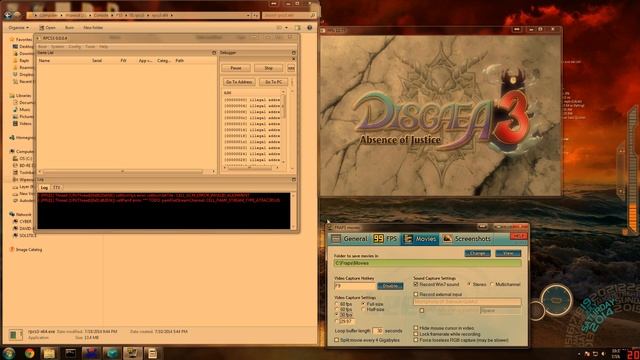Image resolution: width=640 pixels, height=360 pixels.
Task: Select Videos under Libraries
Action: [25, 123]
